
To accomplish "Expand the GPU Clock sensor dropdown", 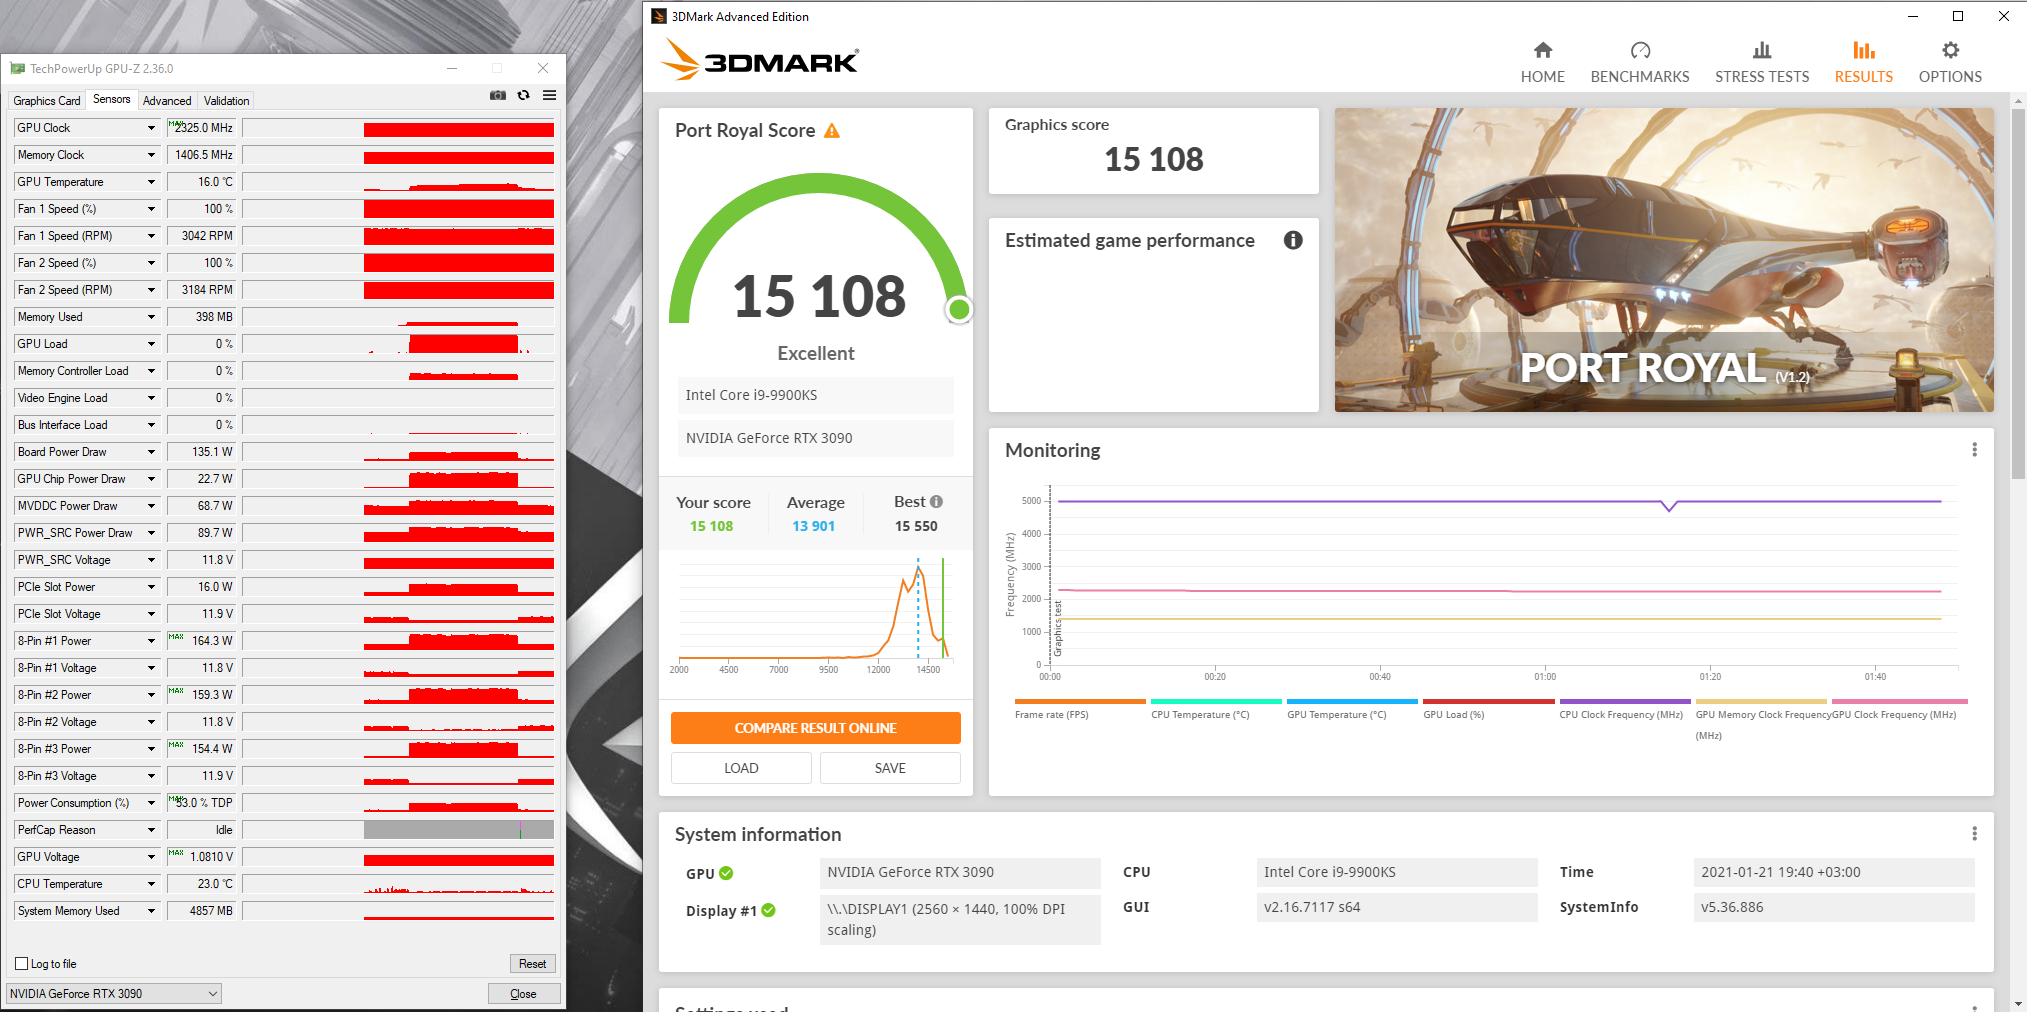I will (151, 128).
